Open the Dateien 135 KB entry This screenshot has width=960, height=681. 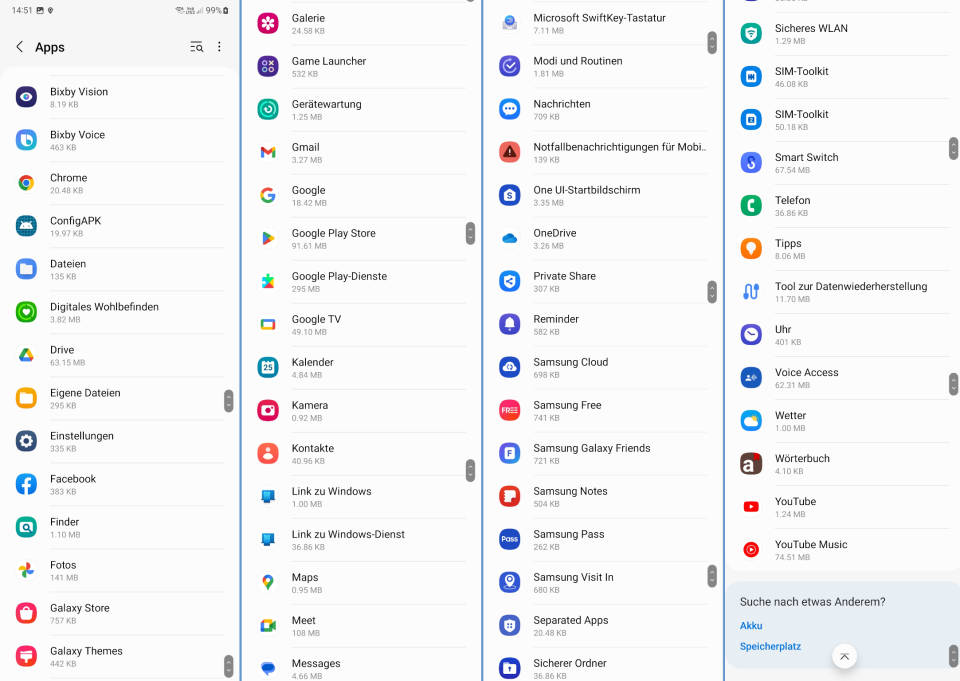120,269
